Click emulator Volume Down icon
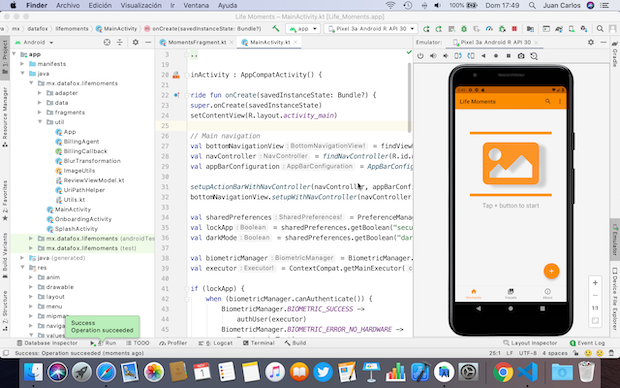This screenshot has height=388, width=620. 446,56
